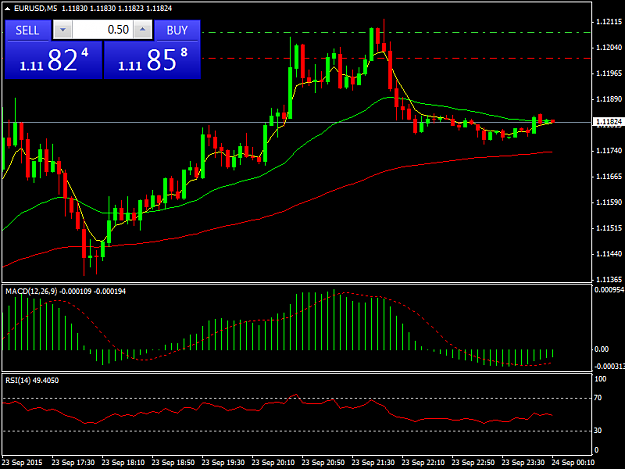Click the 23 Sep 2015 time label
Image resolution: width=625 pixels, height=469 pixels.
pos(22,463)
